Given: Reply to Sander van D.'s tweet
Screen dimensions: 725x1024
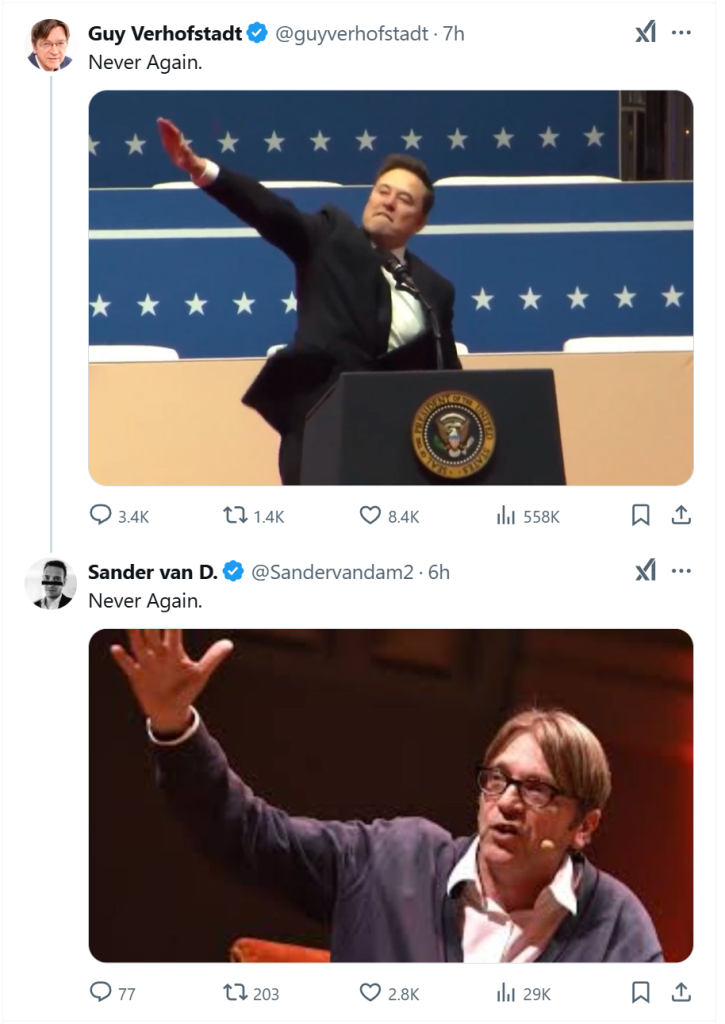Looking at the screenshot, I should pyautogui.click(x=101, y=992).
